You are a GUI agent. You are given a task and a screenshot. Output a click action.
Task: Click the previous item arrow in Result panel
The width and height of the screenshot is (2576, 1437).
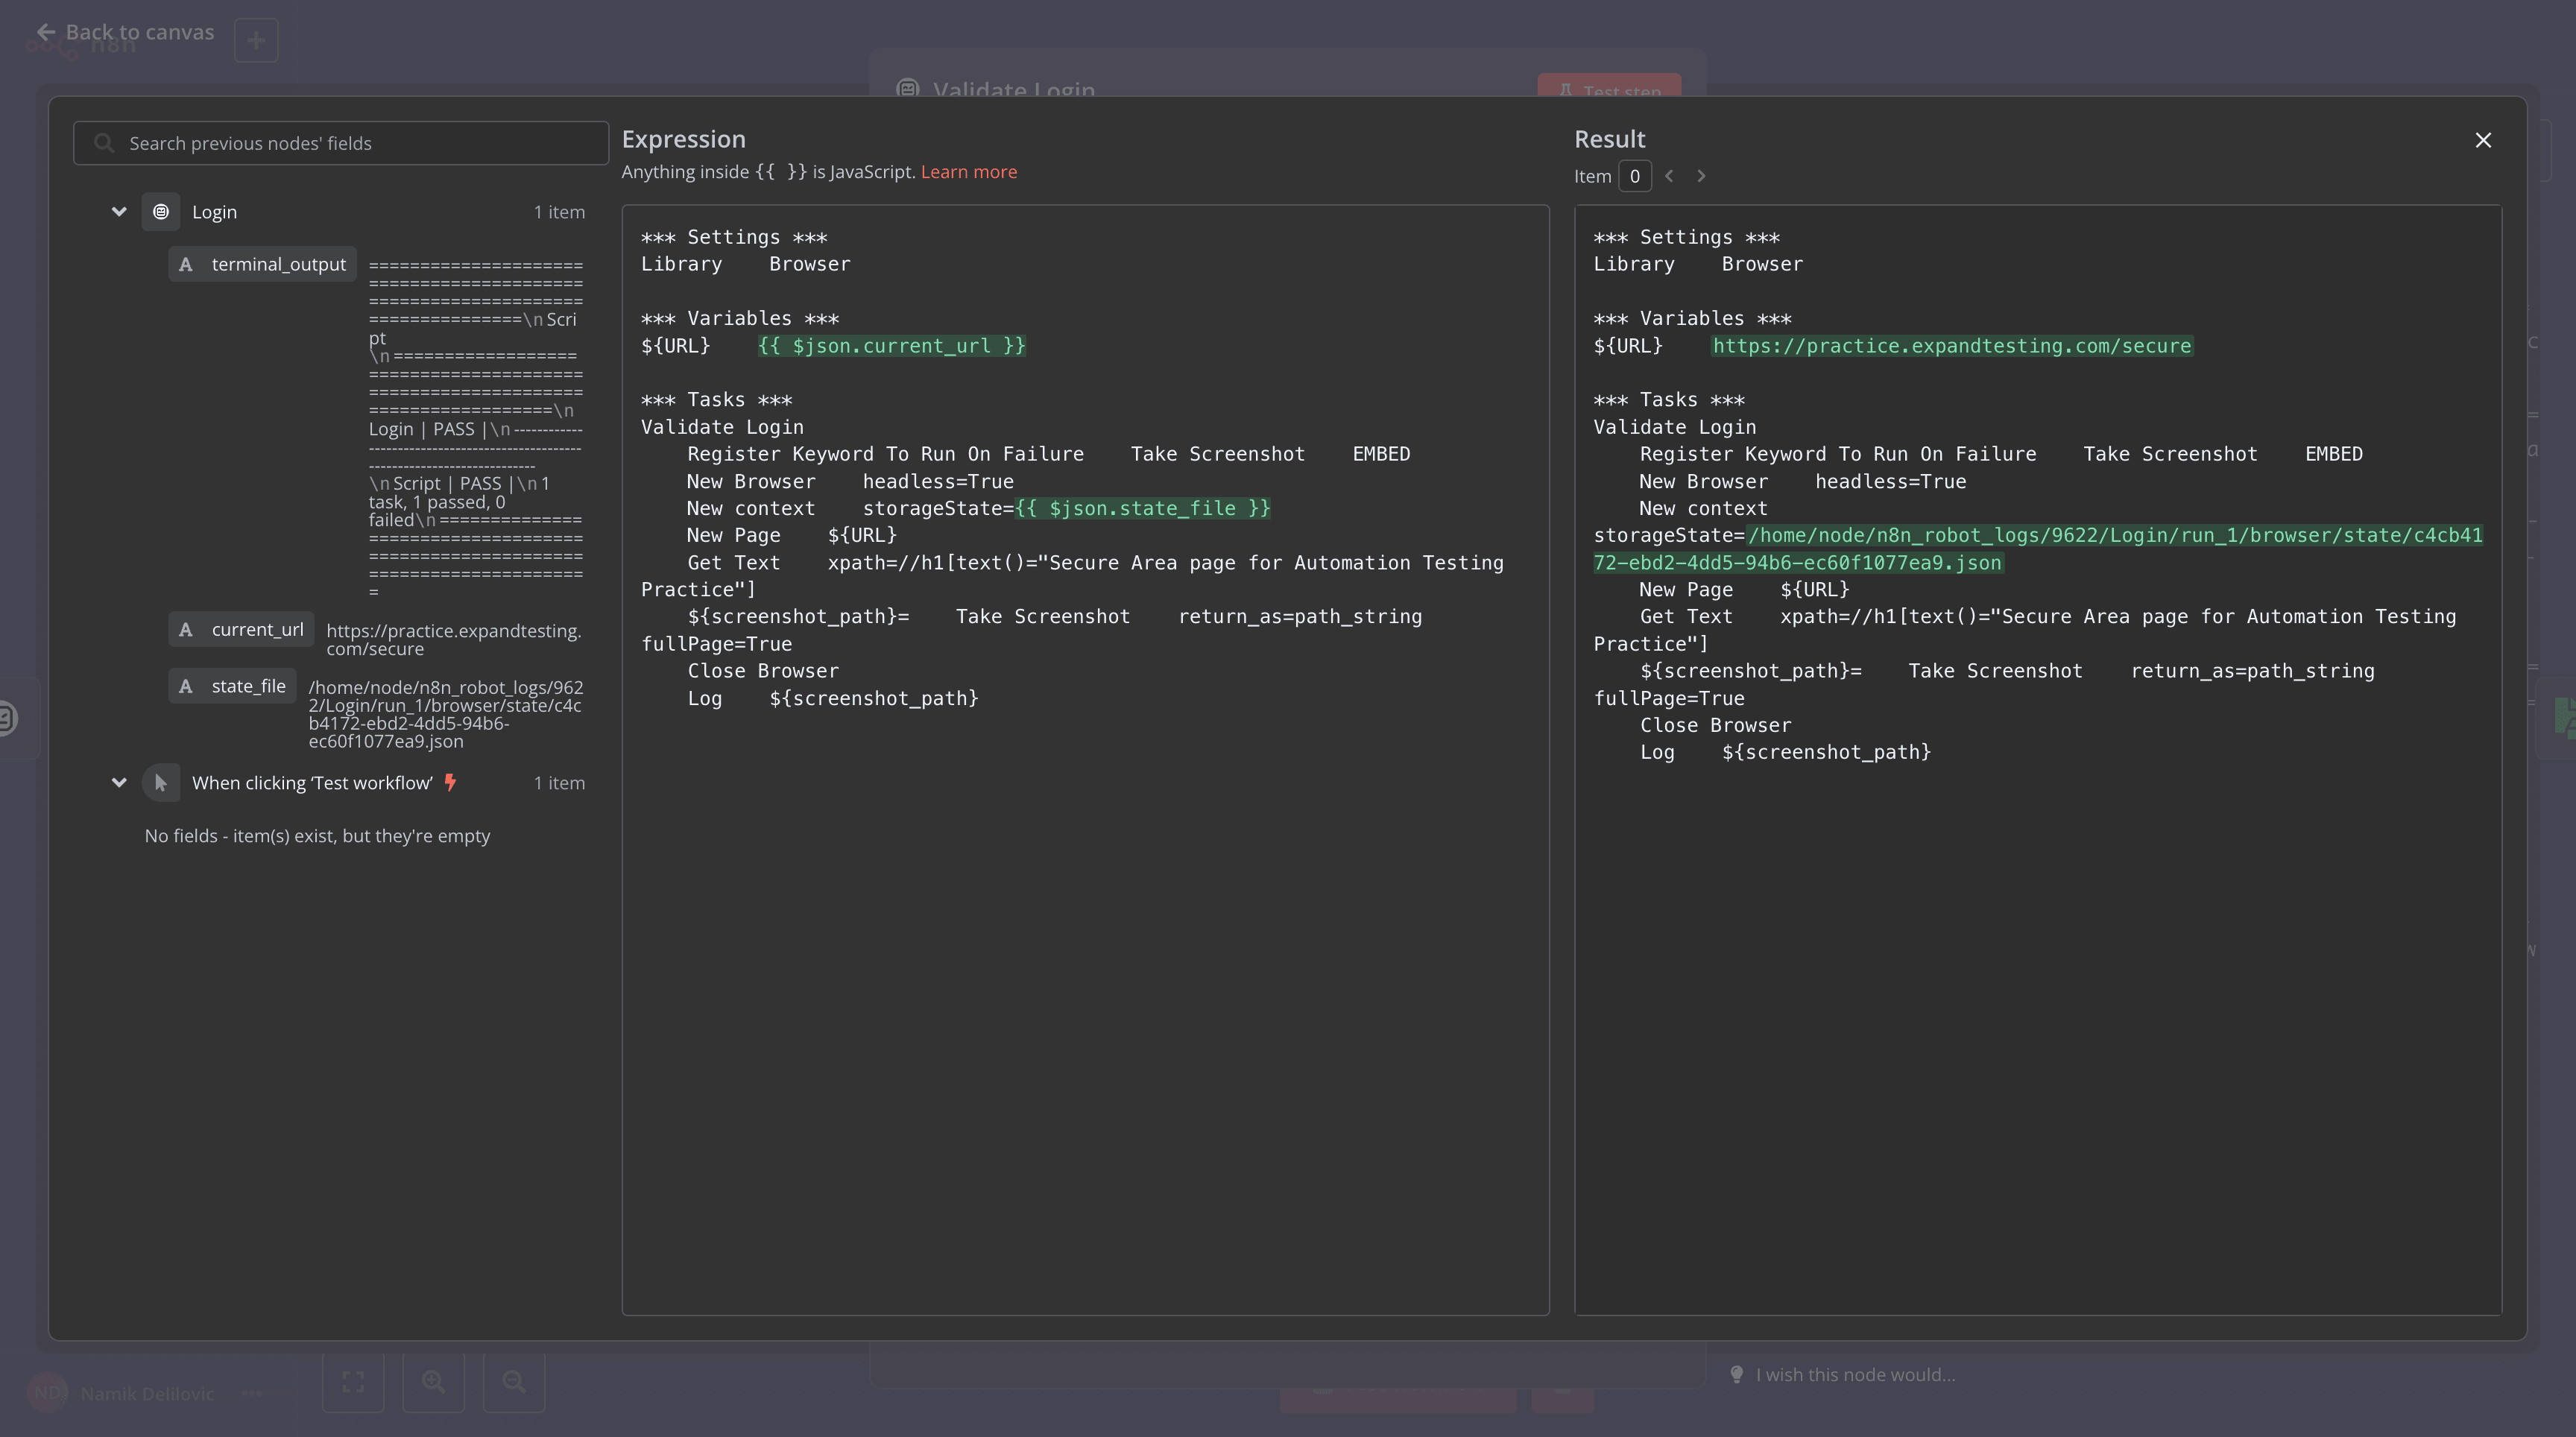pos(1669,176)
